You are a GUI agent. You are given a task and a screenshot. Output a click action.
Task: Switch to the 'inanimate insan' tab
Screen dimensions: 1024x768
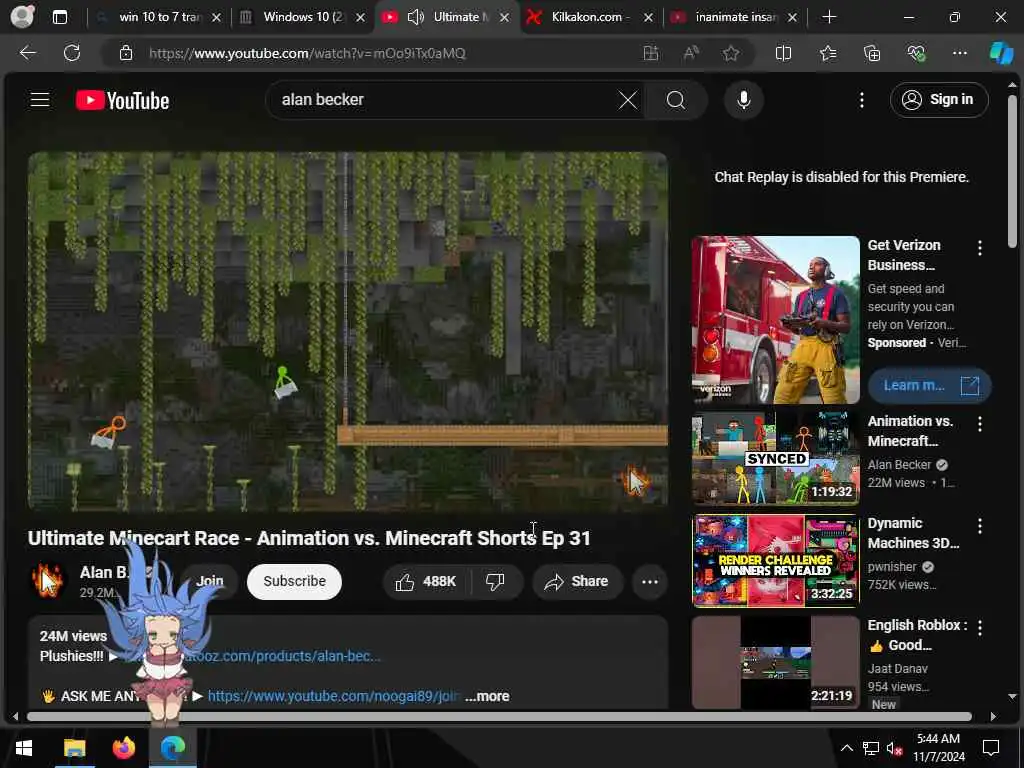(x=736, y=17)
